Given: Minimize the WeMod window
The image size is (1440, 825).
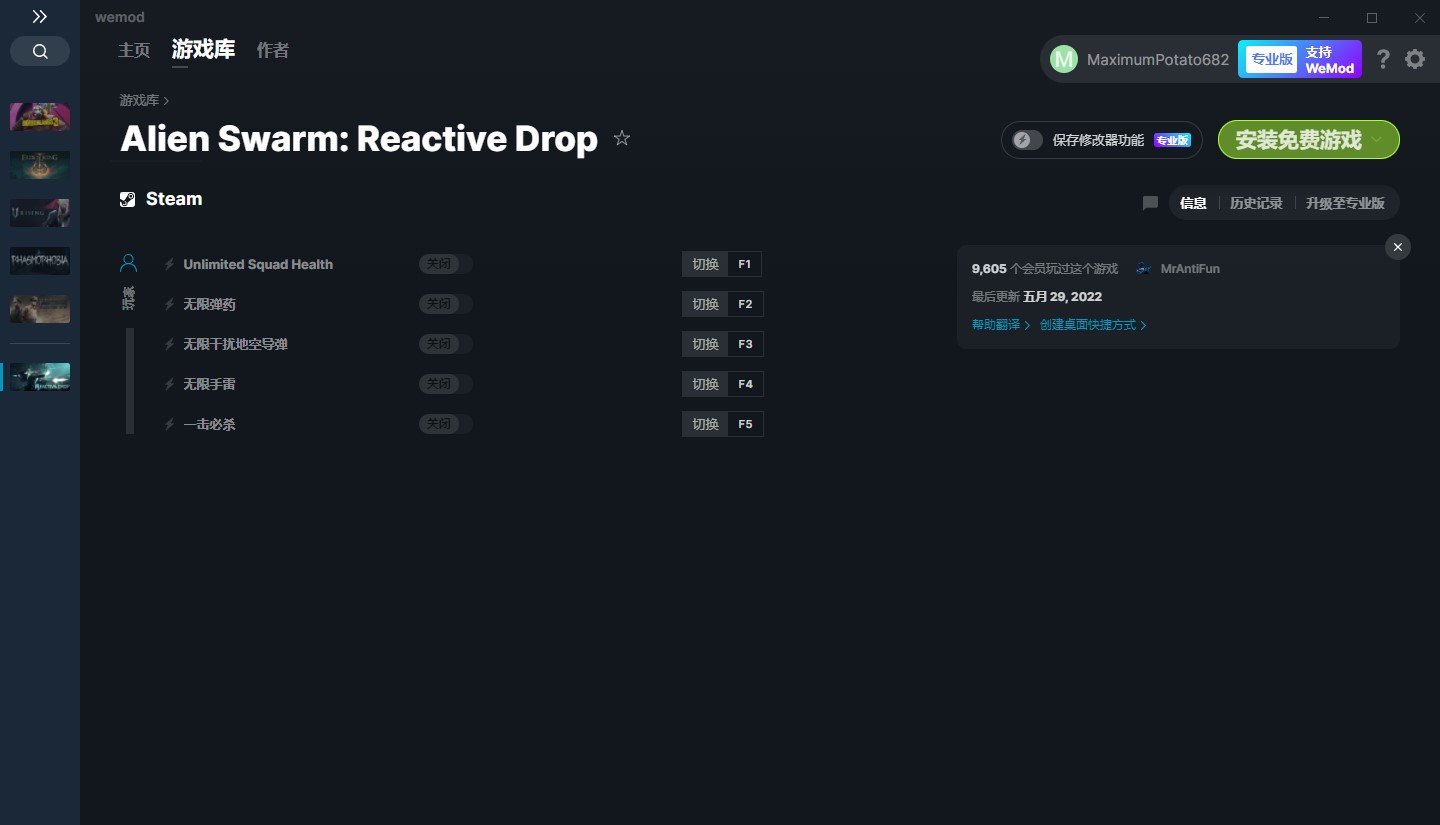Looking at the screenshot, I should pos(1324,18).
